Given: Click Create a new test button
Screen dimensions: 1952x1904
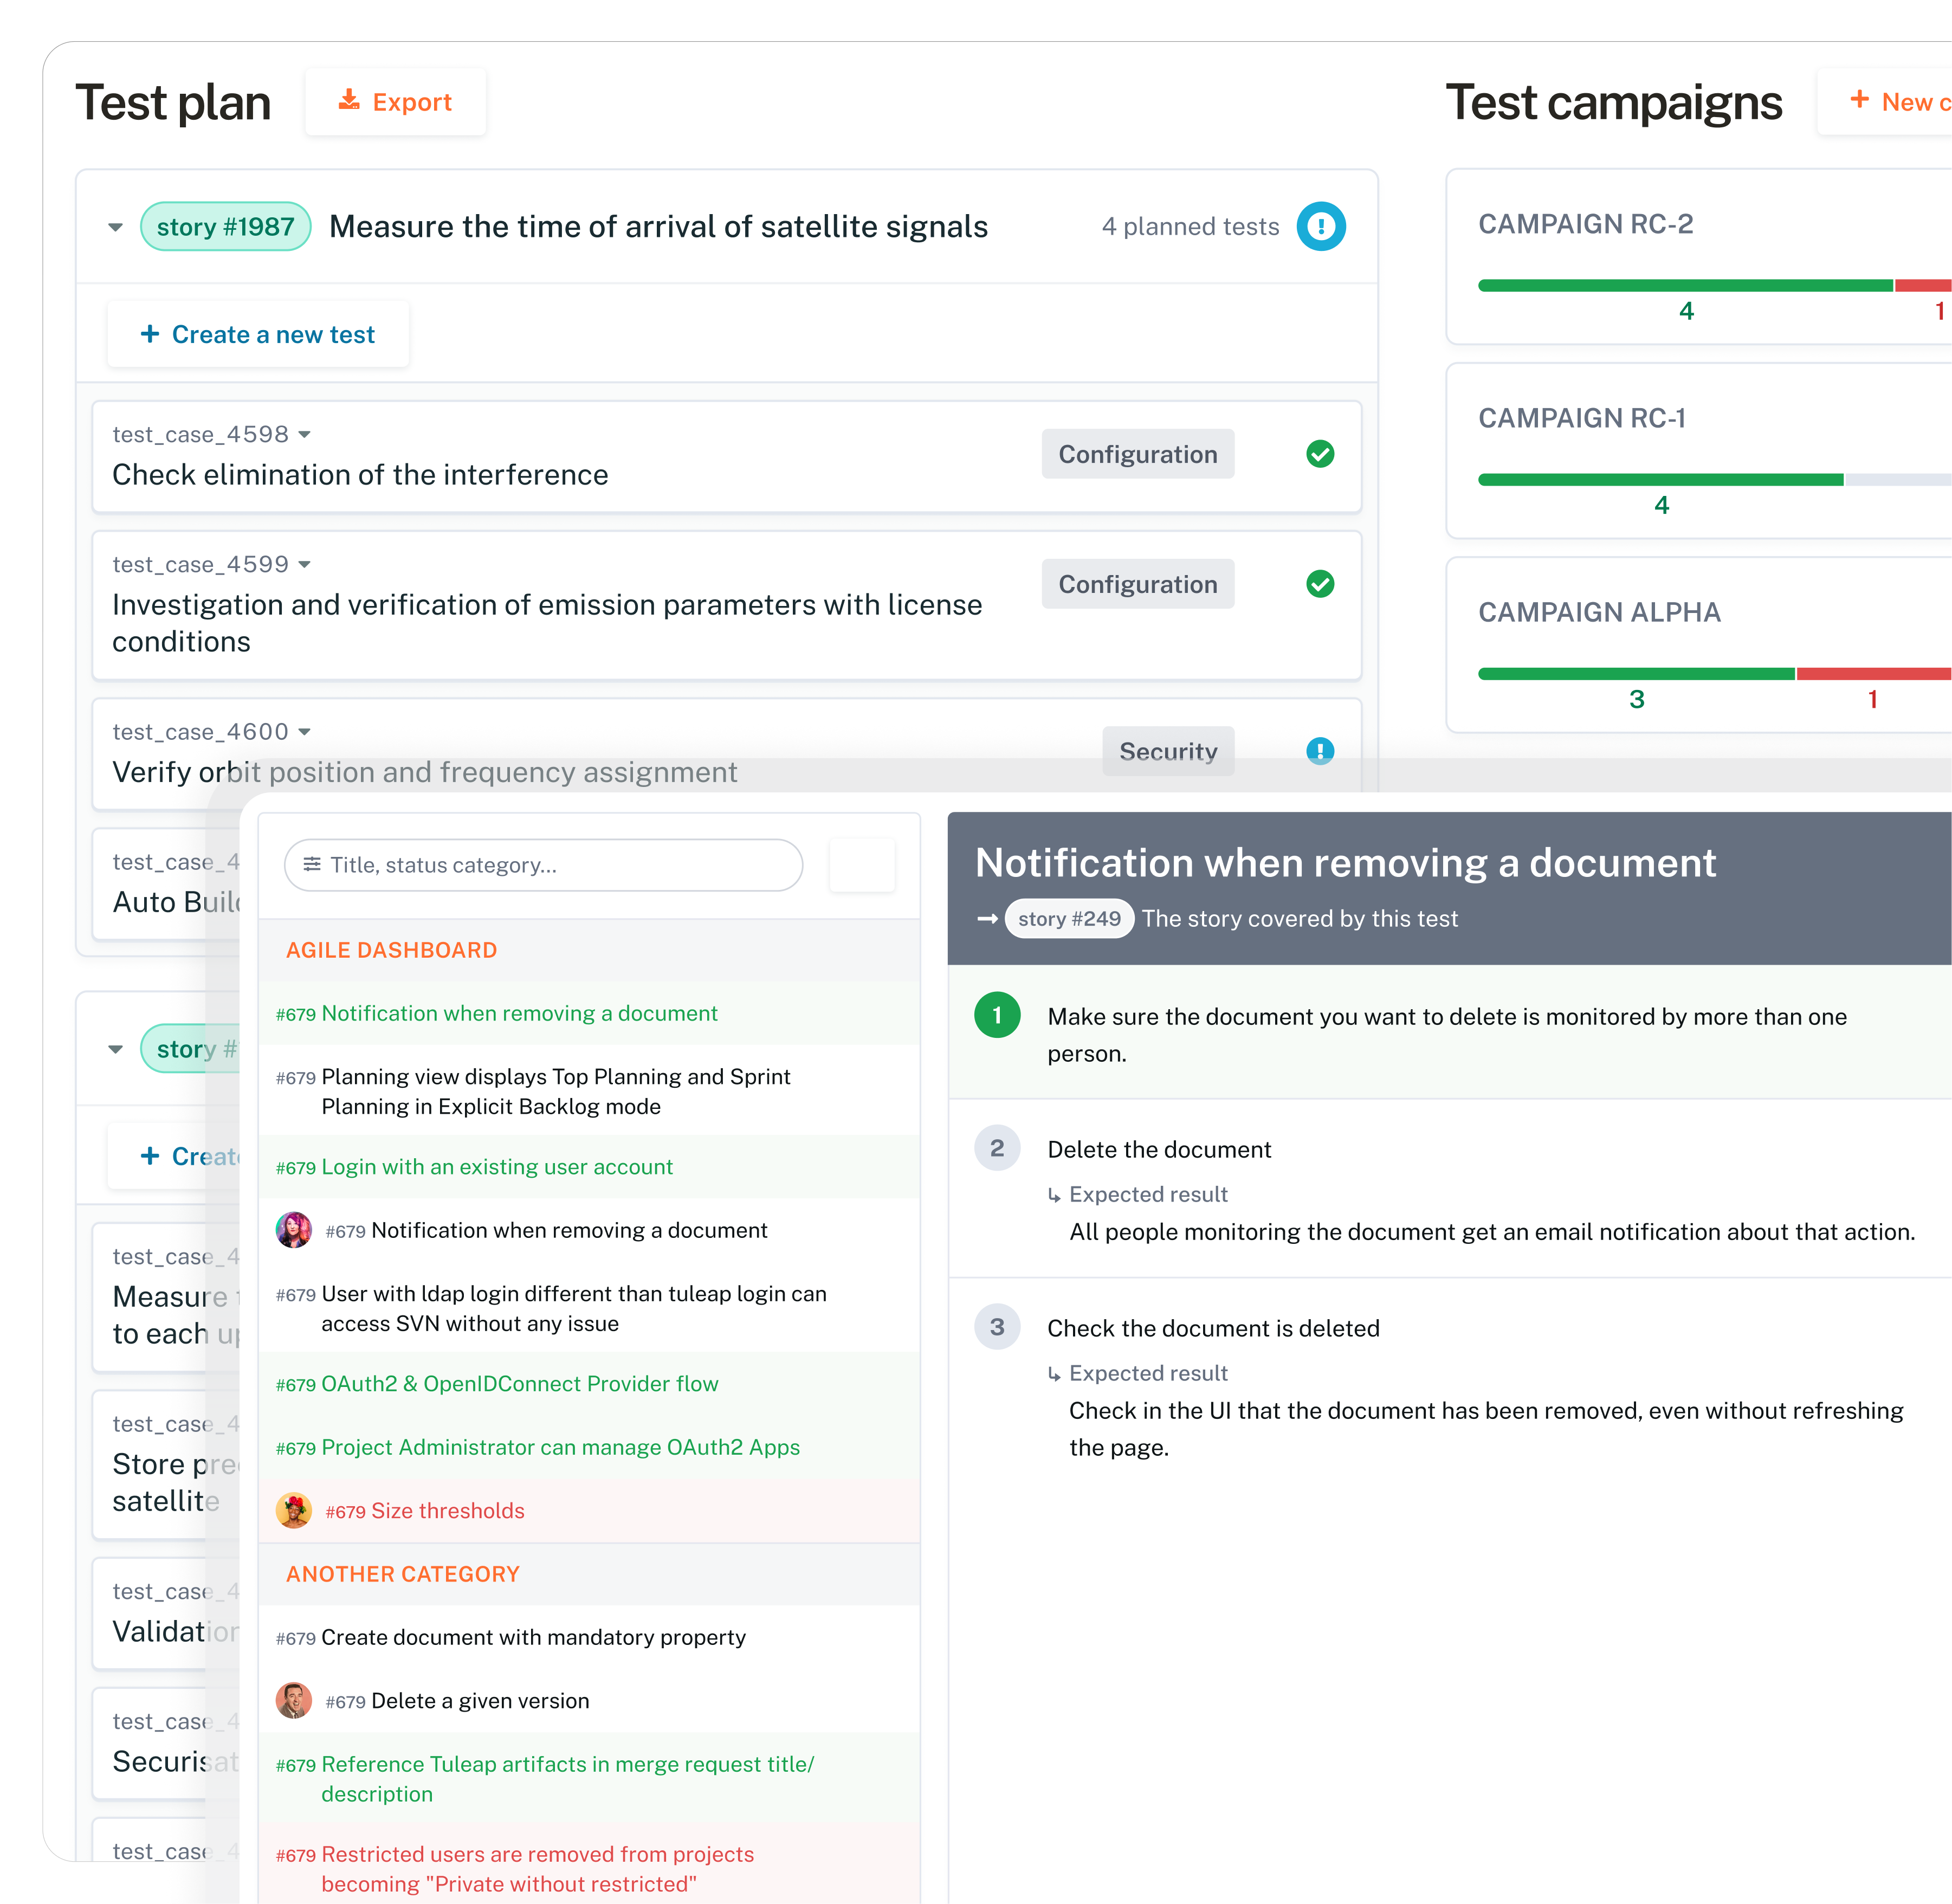Looking at the screenshot, I should pyautogui.click(x=258, y=334).
